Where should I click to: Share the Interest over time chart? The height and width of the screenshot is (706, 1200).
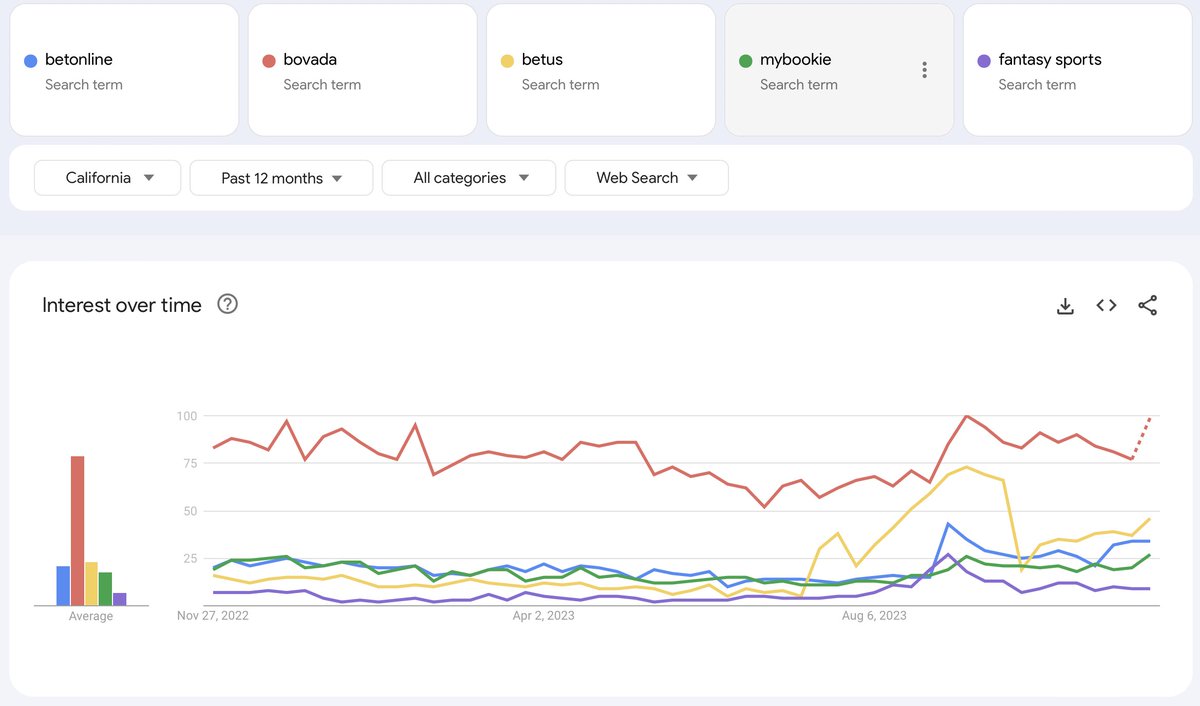tap(1148, 306)
